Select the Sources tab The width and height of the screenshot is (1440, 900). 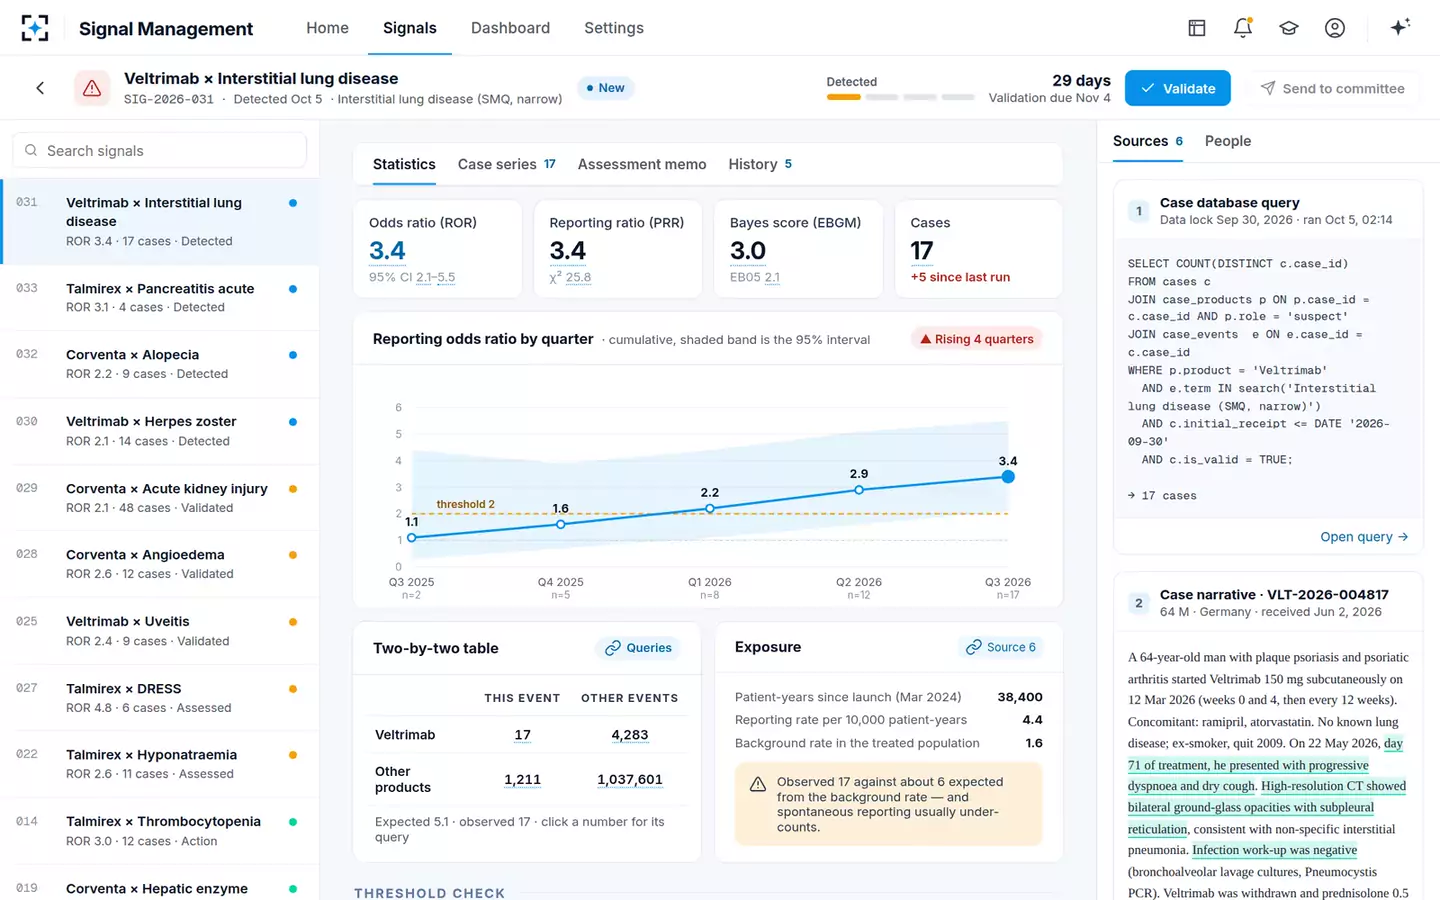pyautogui.click(x=1148, y=141)
